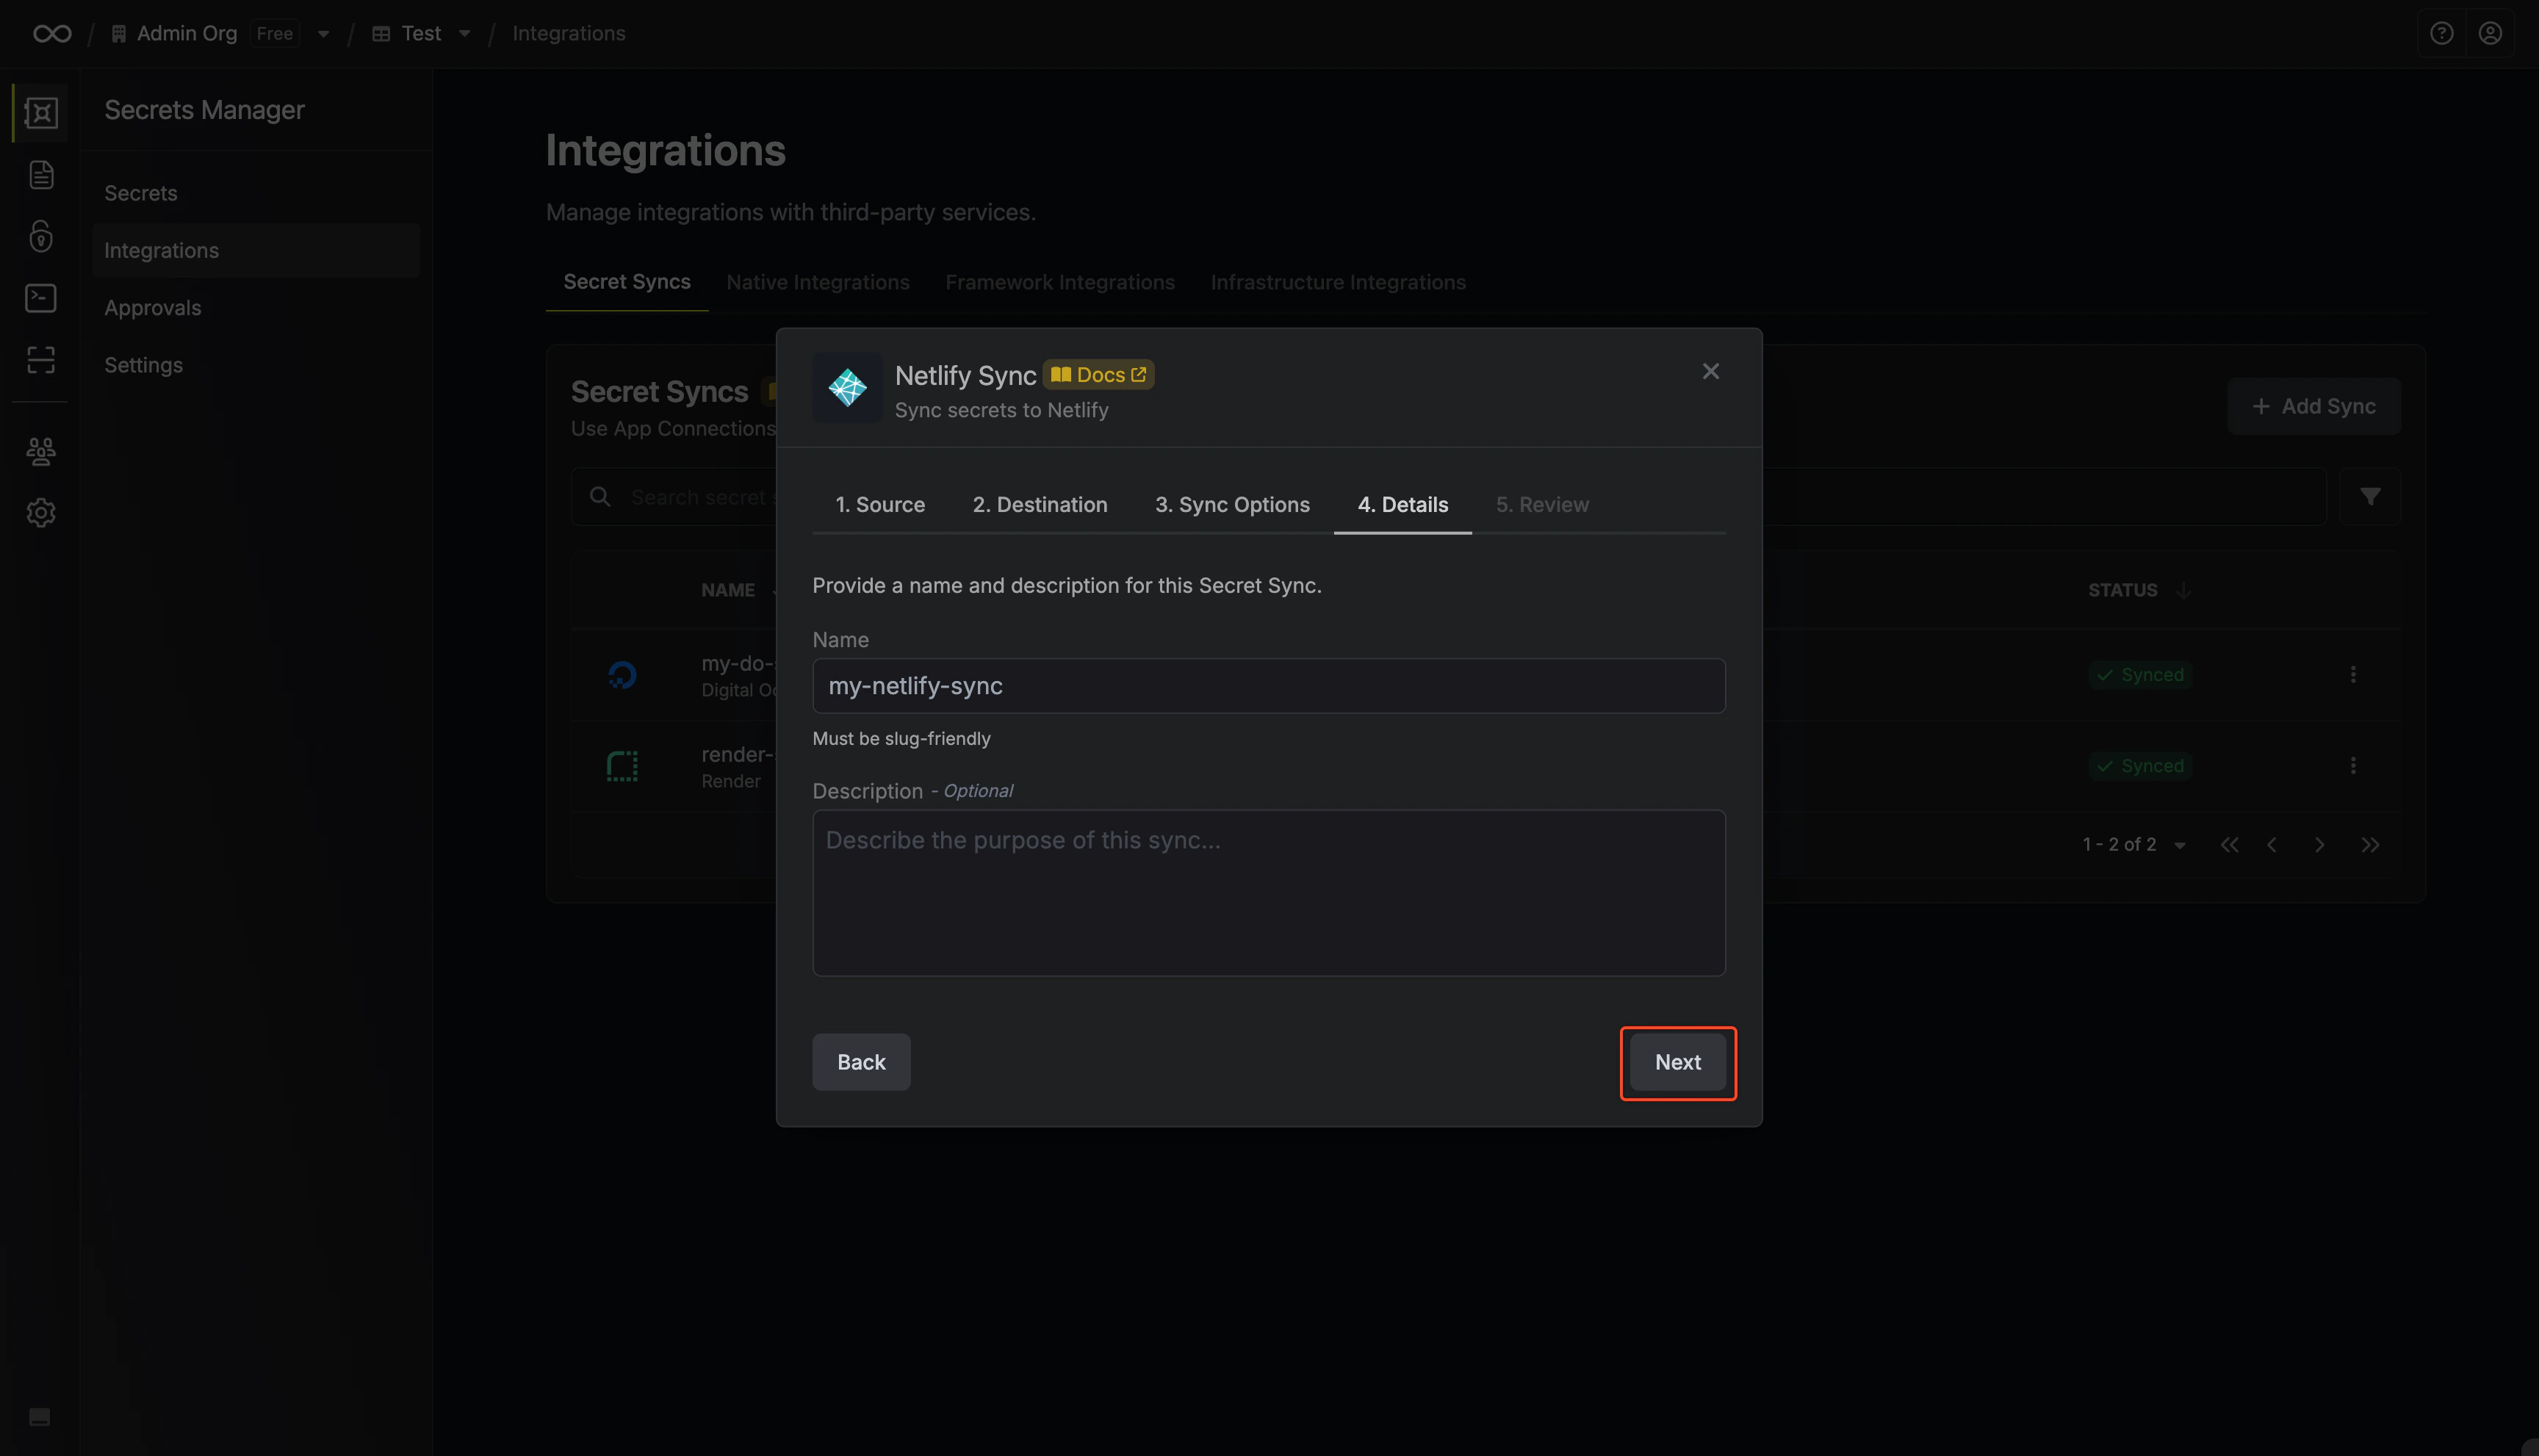Open options menu for render sync row

(x=2353, y=766)
